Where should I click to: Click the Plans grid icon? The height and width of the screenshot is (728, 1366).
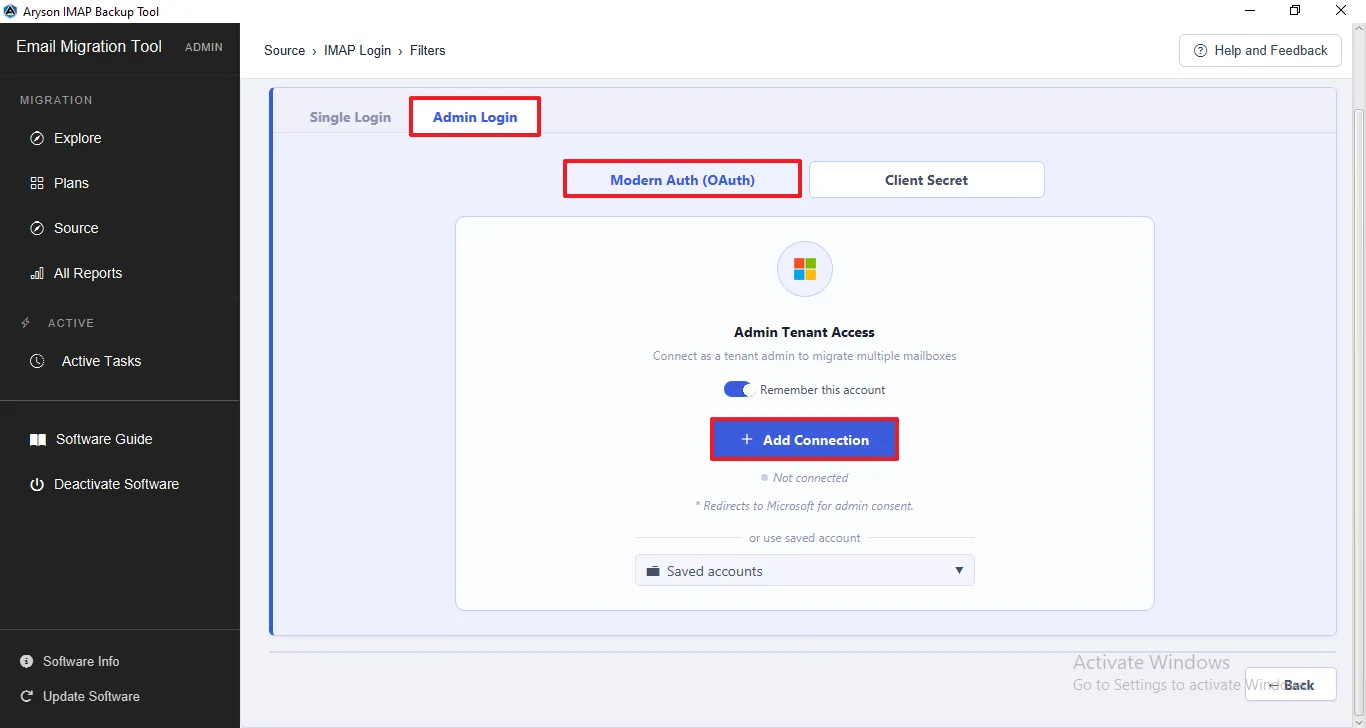tap(37, 183)
